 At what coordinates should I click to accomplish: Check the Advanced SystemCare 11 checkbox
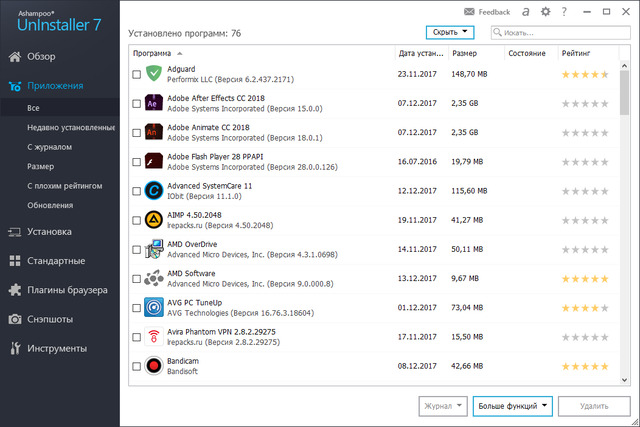pyautogui.click(x=137, y=191)
